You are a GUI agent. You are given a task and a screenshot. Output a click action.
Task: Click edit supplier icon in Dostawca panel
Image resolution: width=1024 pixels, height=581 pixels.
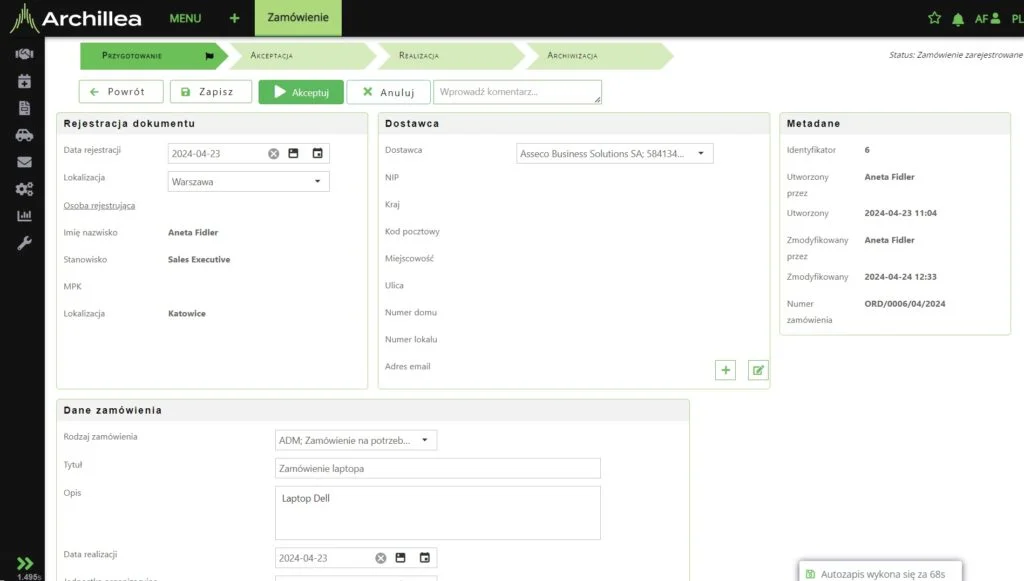[x=758, y=371]
